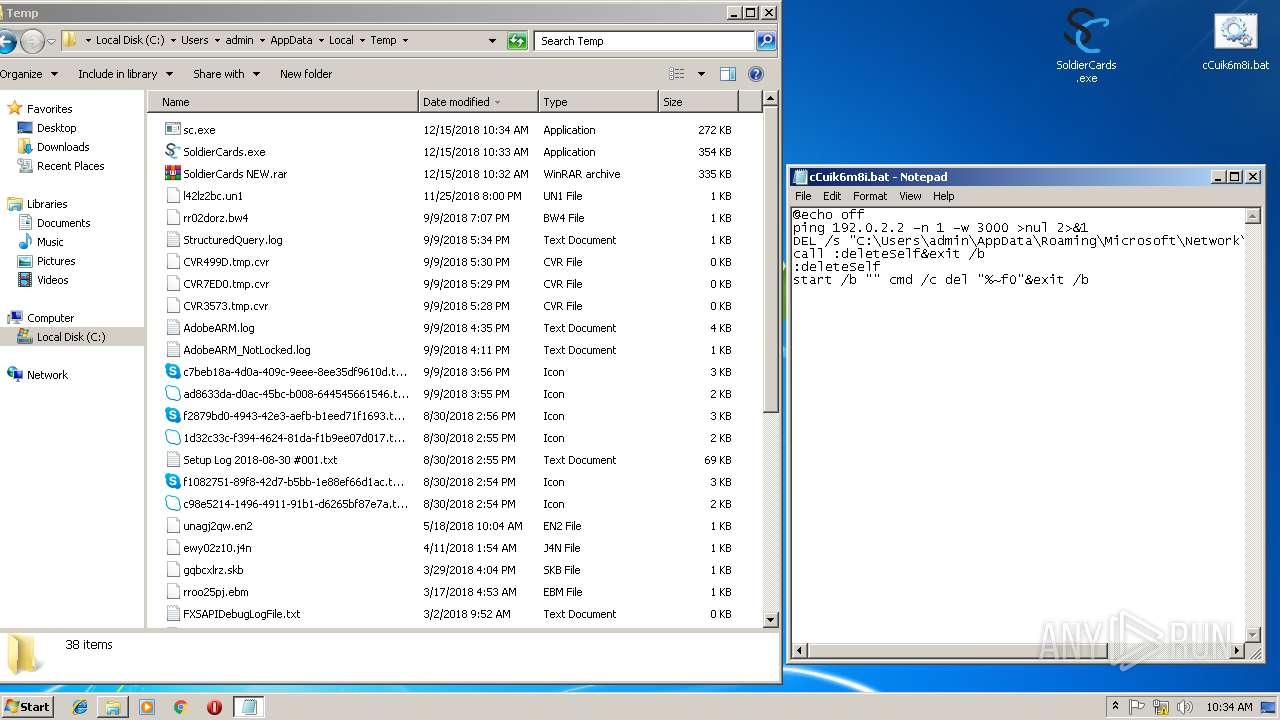Viewport: 1280px width, 720px height.
Task: Open cCuik6m8i.bat desktop icon
Action: pyautogui.click(x=1235, y=43)
